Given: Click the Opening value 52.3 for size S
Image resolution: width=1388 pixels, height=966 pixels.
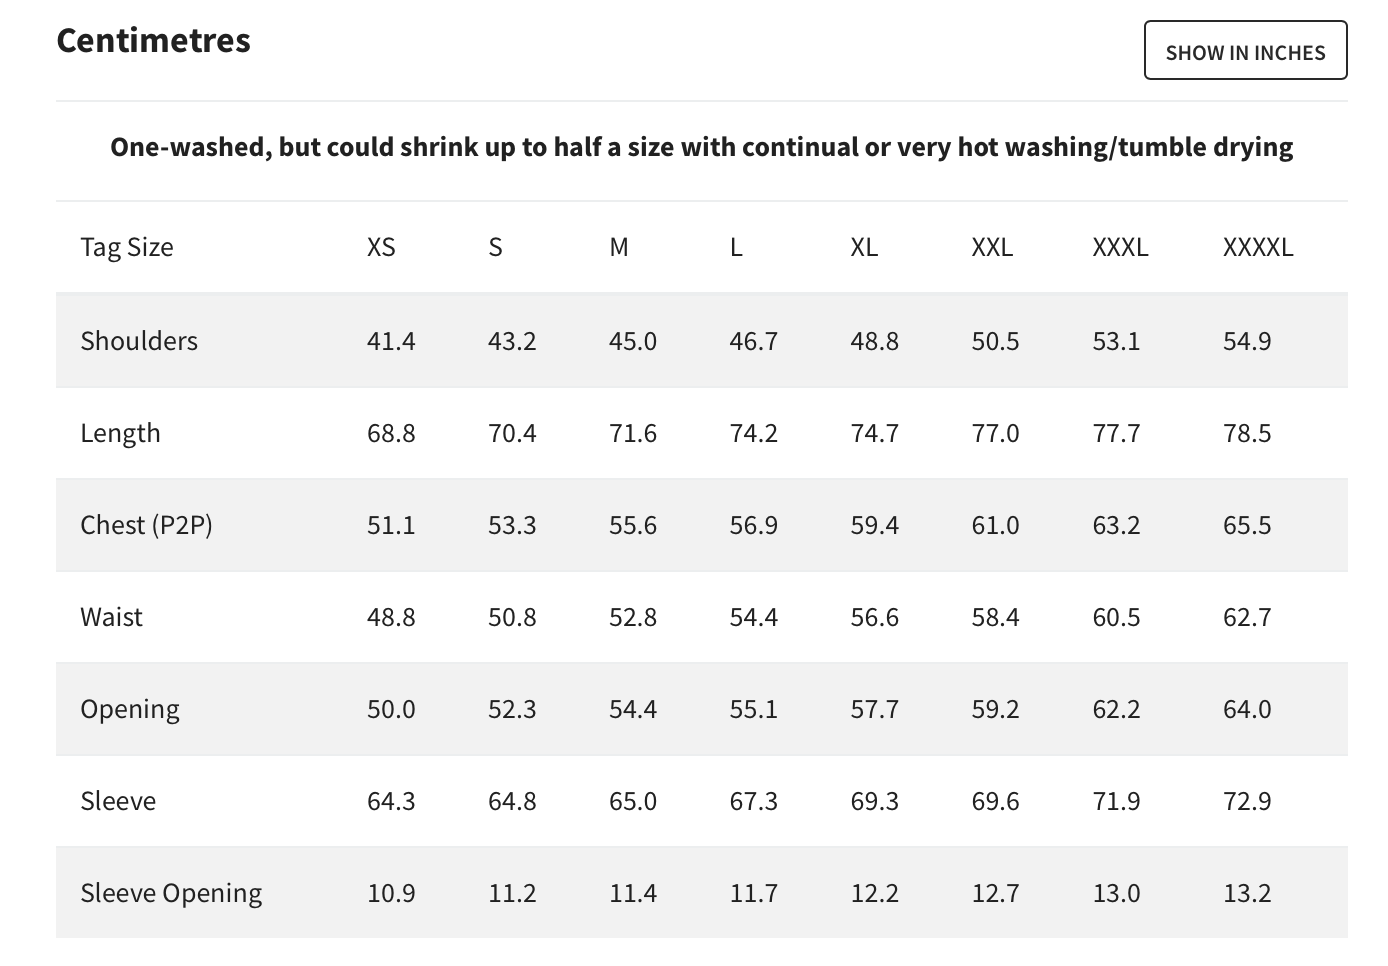Looking at the screenshot, I should pos(512,709).
